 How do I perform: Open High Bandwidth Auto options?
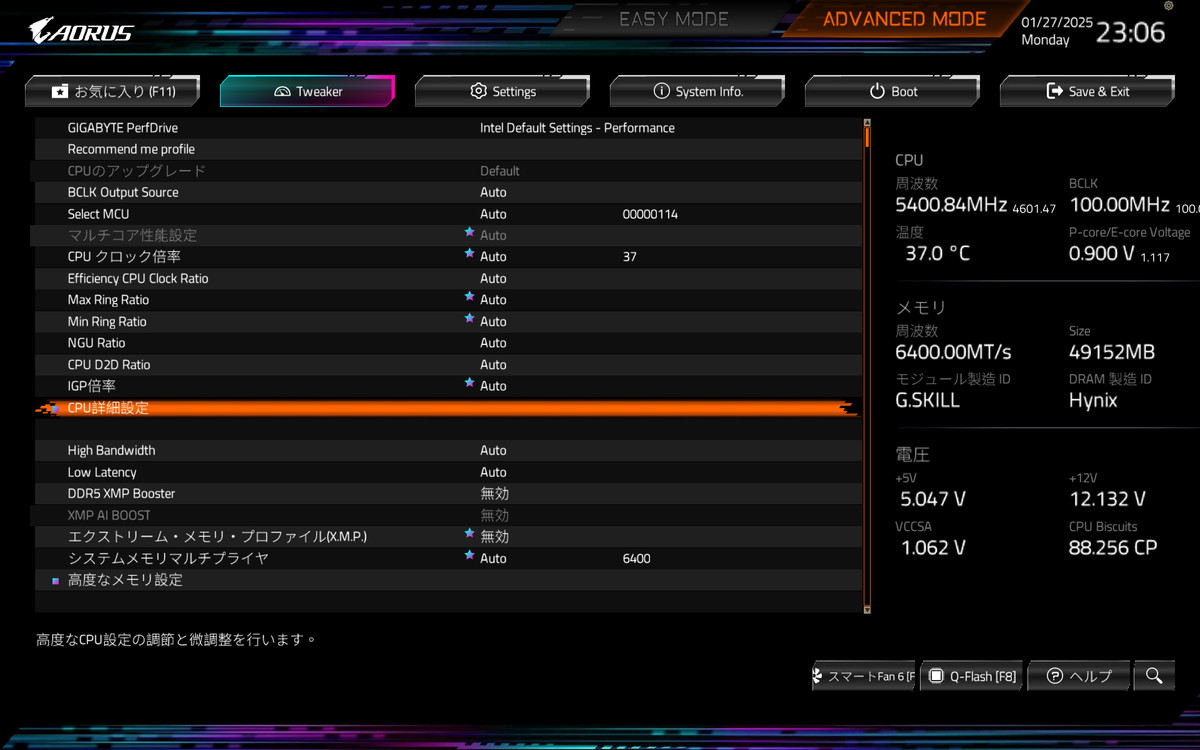(x=493, y=450)
